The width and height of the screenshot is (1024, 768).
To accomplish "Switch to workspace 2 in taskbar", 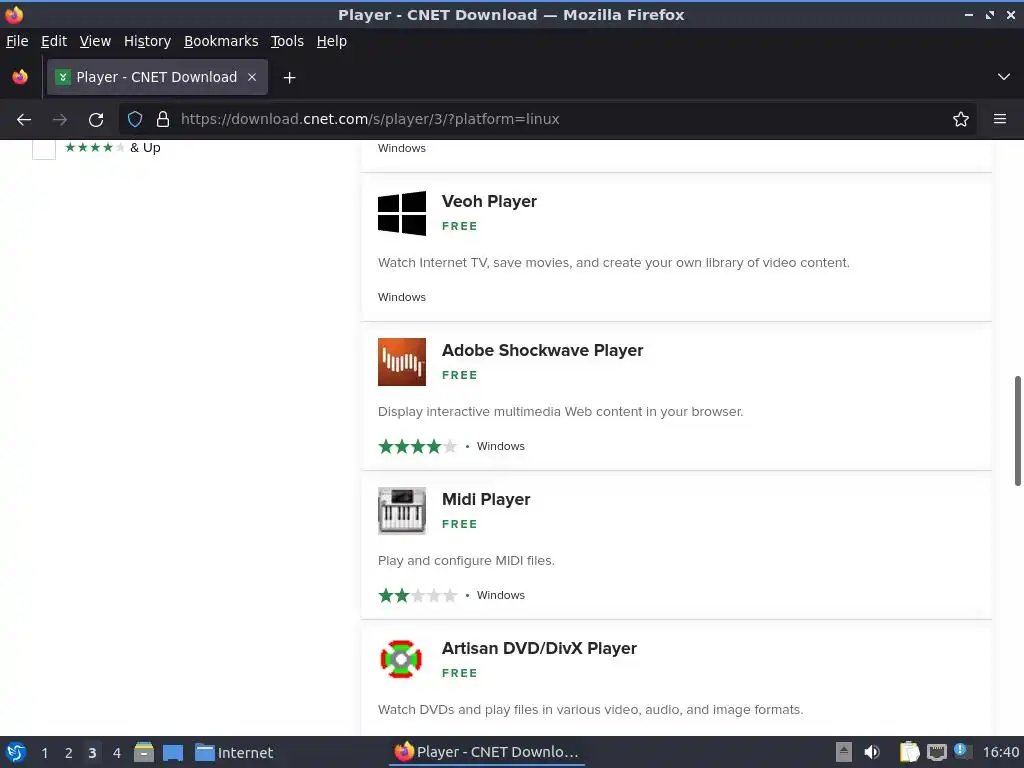I will 69,753.
